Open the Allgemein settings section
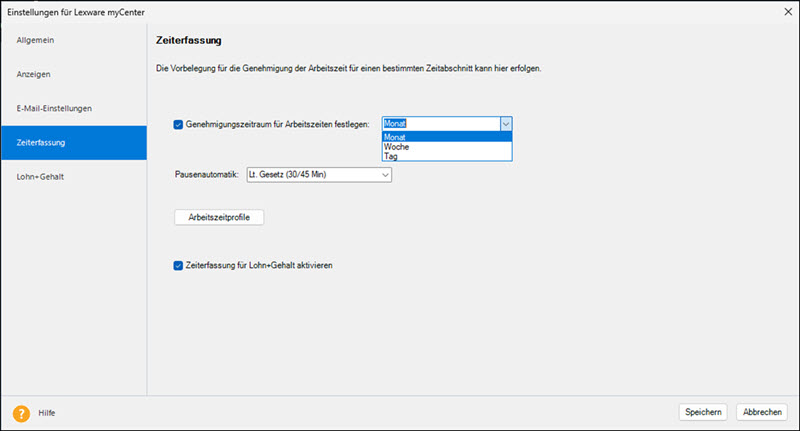Viewport: 800px width, 431px height. (74, 40)
